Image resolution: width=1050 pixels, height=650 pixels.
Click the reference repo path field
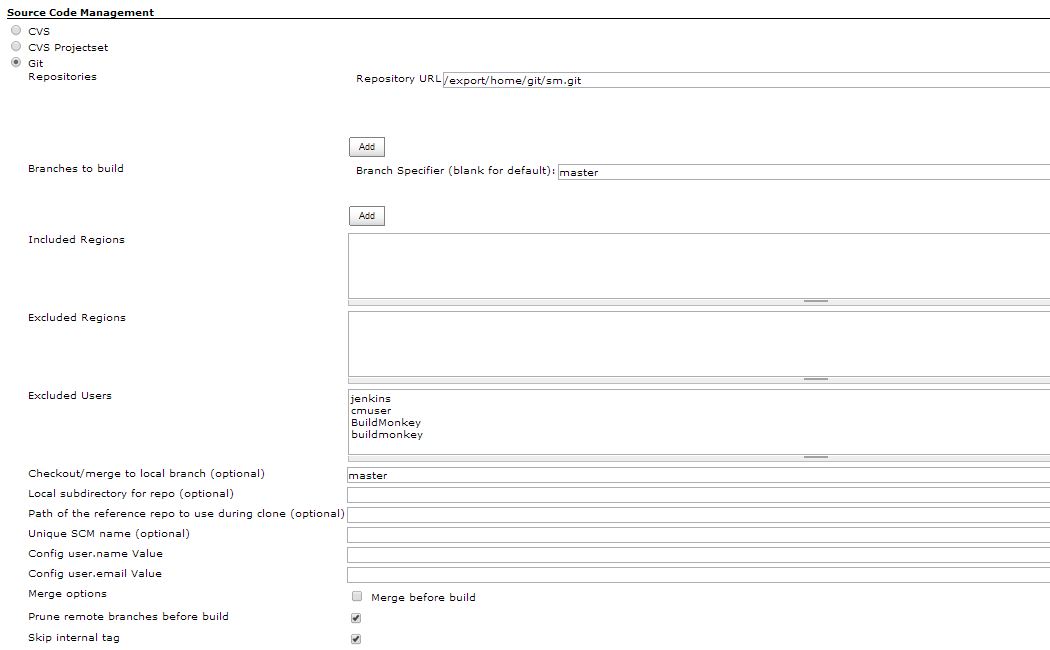[698, 514]
